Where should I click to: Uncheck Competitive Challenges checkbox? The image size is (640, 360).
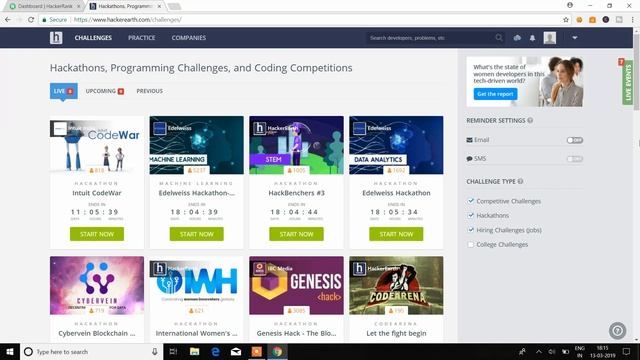tap(471, 201)
